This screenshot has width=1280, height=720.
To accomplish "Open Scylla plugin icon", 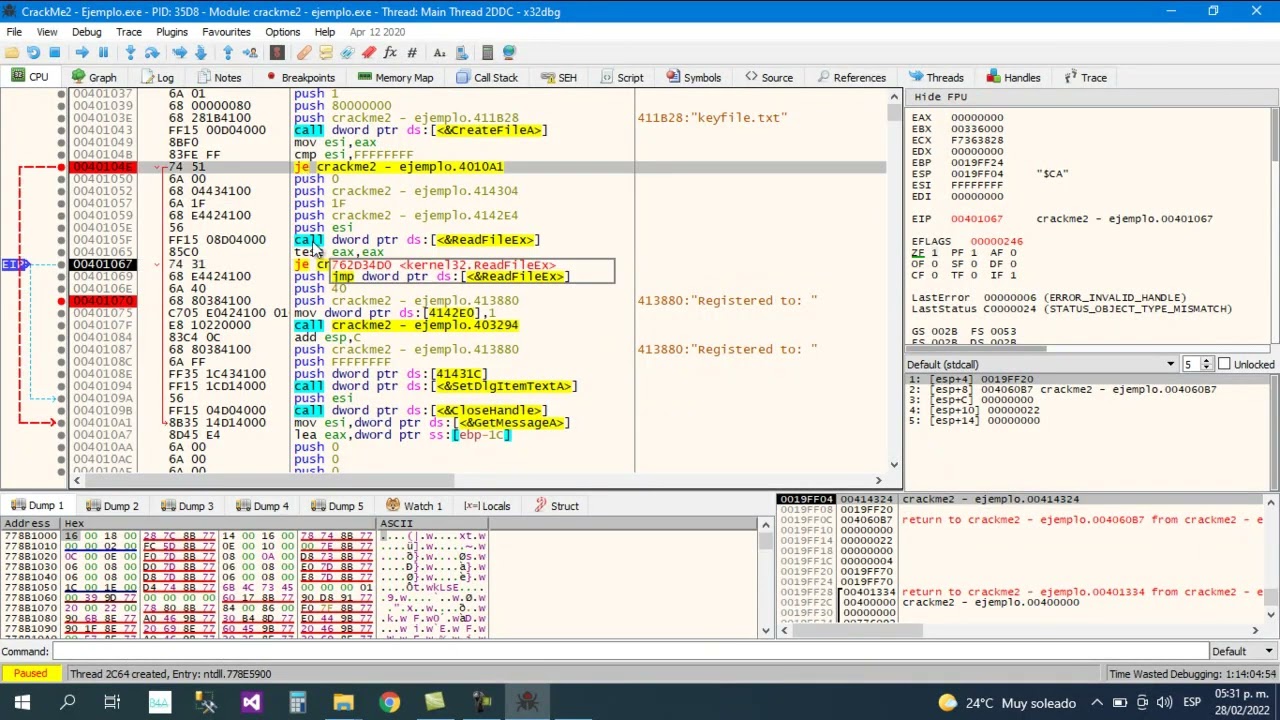I will pyautogui.click(x=277, y=52).
